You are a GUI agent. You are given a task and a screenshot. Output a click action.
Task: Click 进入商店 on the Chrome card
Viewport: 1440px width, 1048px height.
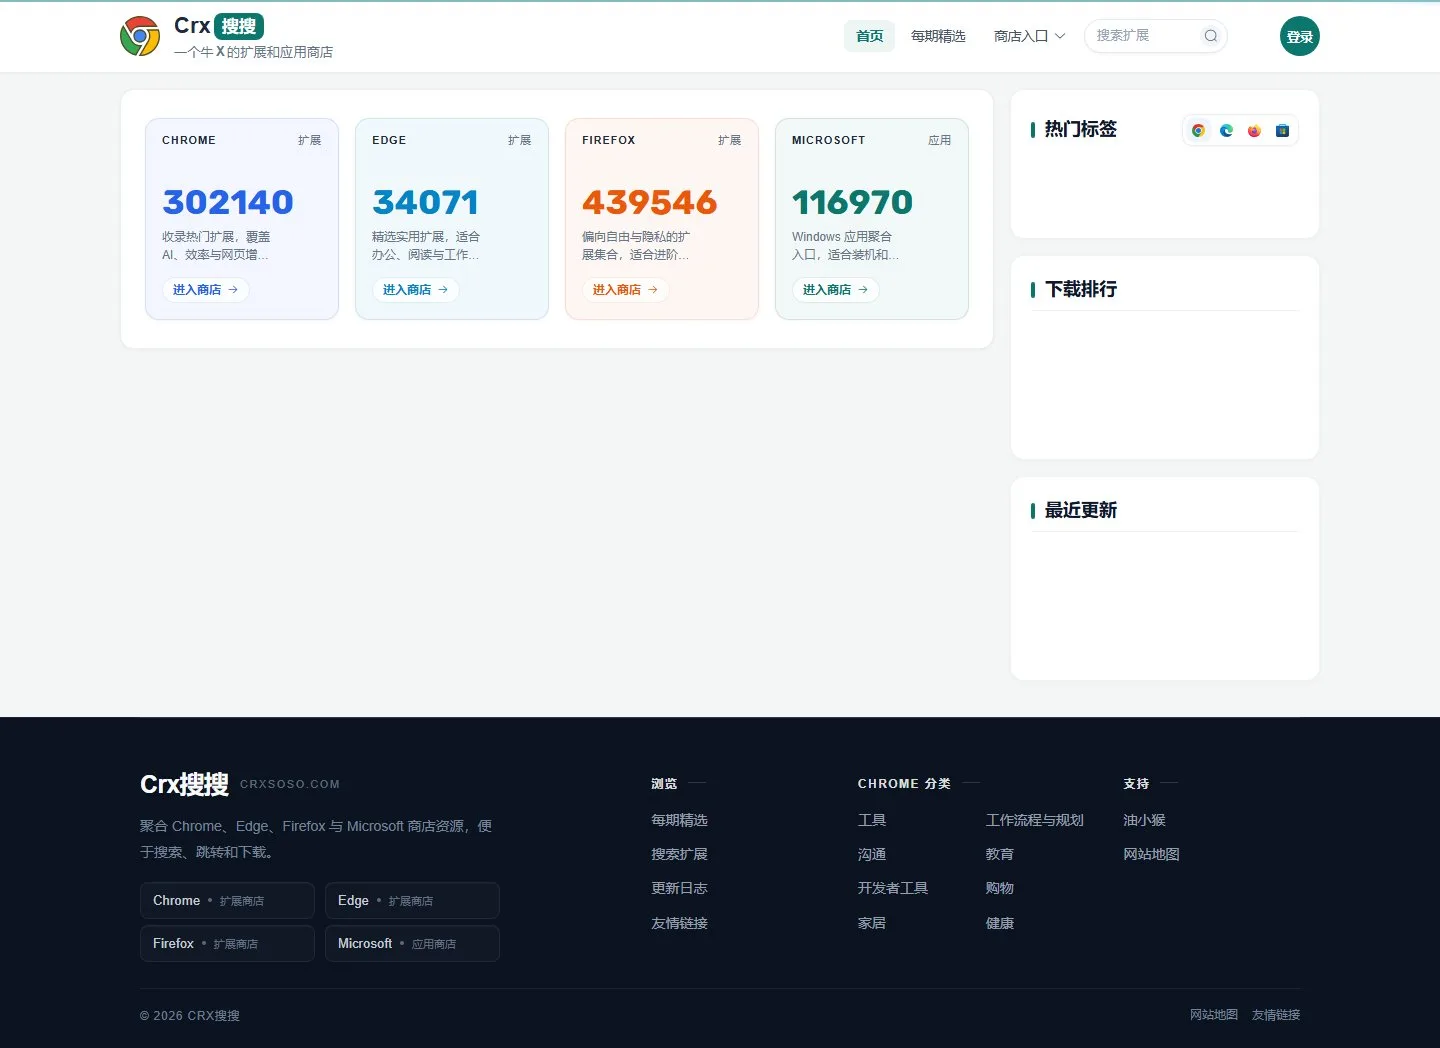[205, 290]
